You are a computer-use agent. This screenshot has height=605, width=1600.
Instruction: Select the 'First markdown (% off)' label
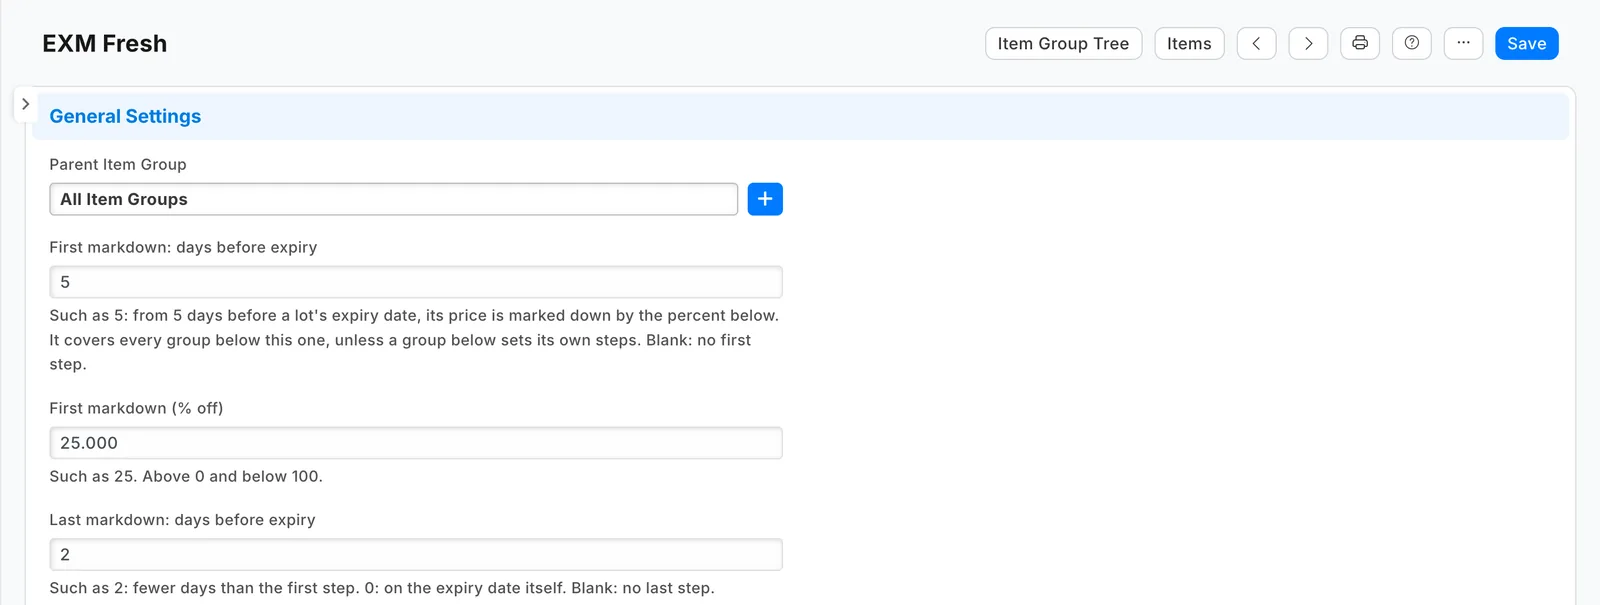pyautogui.click(x=136, y=408)
